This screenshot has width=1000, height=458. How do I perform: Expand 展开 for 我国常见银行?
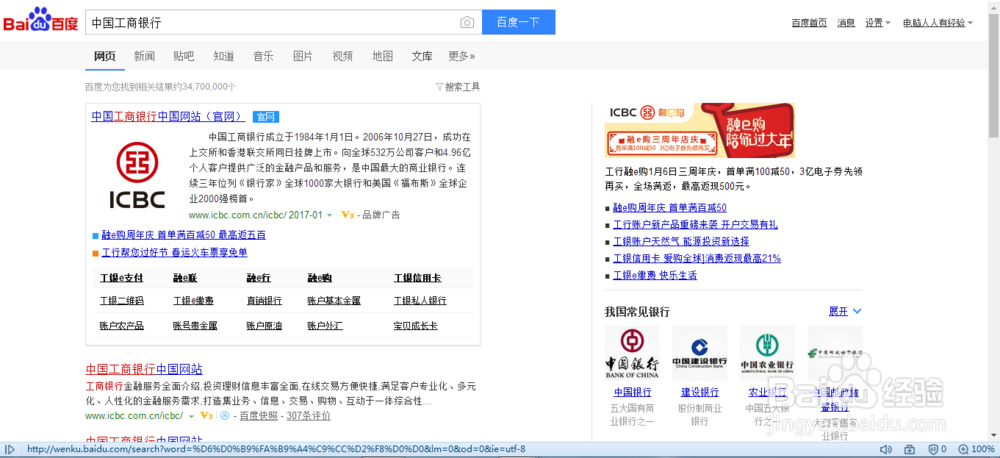coord(845,311)
